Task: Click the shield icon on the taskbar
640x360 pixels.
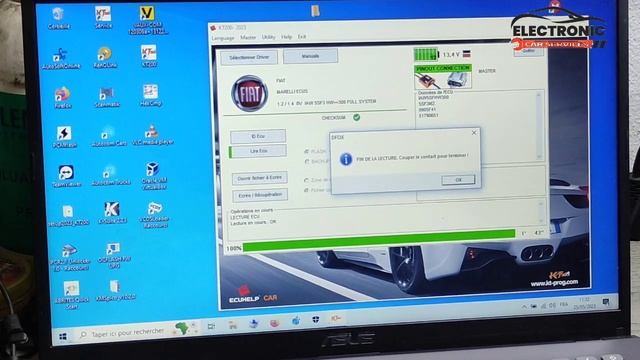Action: tap(316, 320)
